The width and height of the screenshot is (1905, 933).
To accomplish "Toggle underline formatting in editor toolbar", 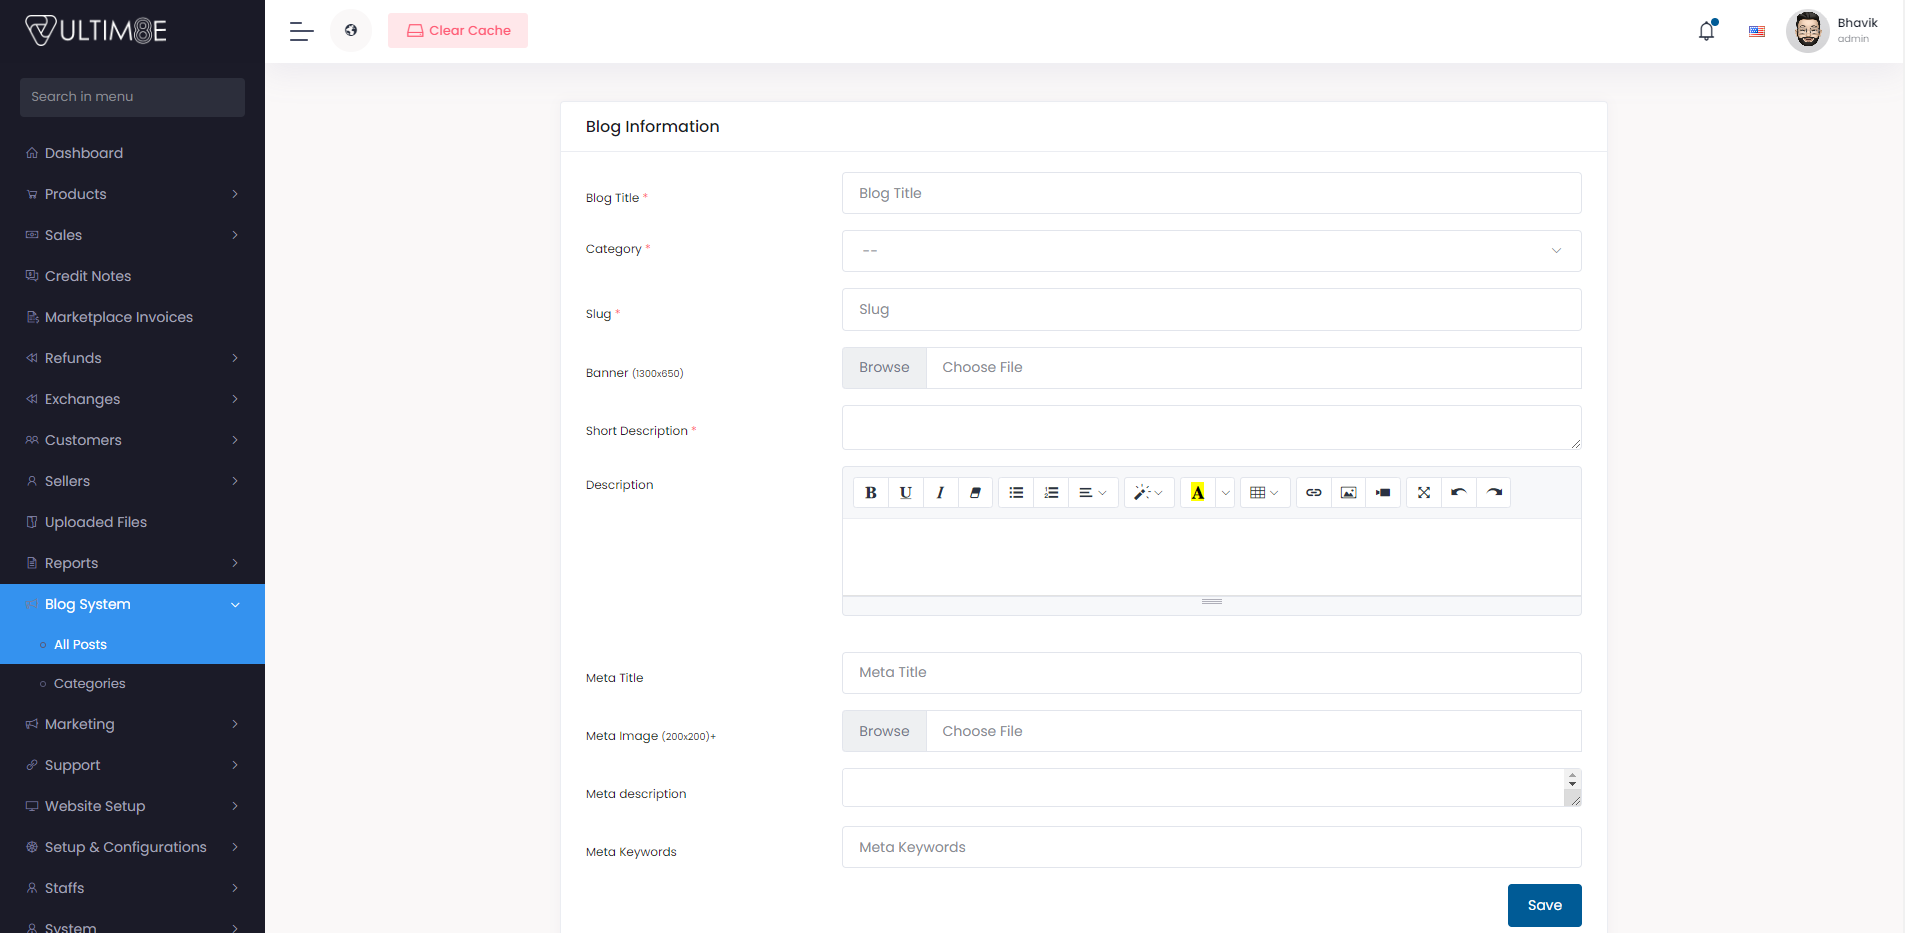I will (905, 493).
